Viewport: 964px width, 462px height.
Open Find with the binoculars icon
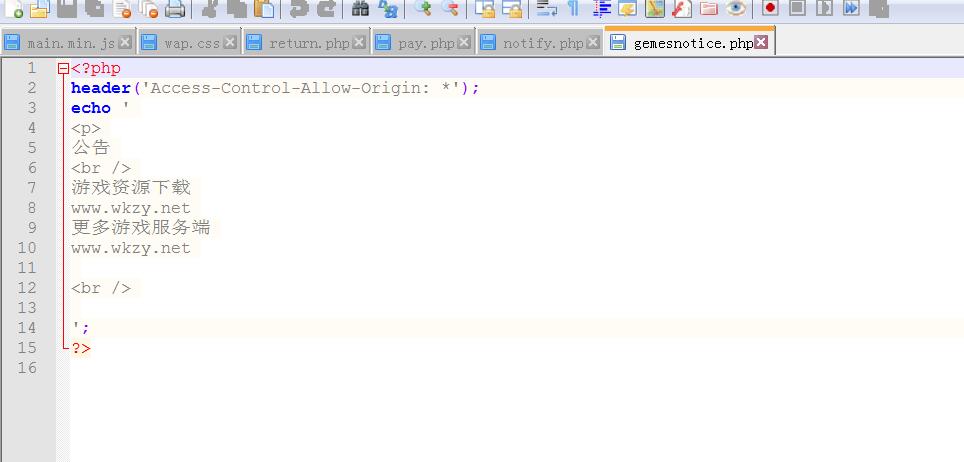tap(361, 9)
